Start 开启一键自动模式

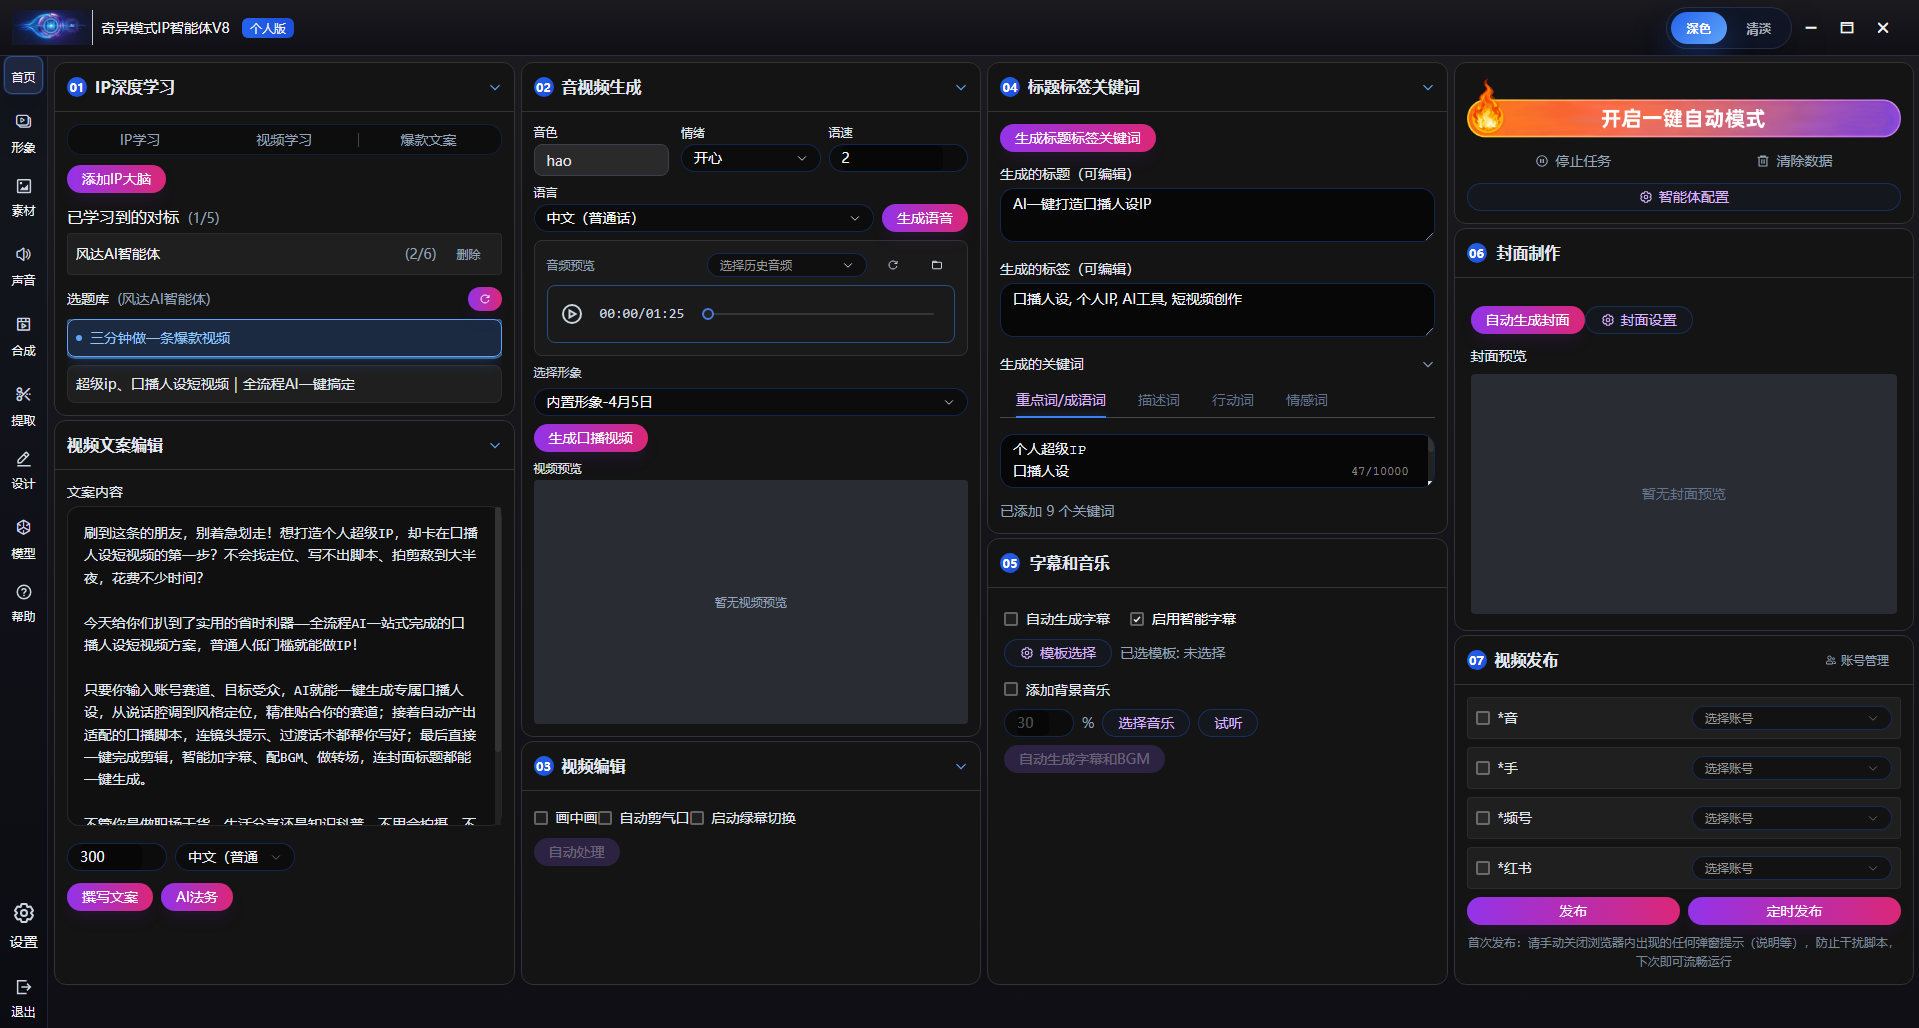[x=1683, y=119]
